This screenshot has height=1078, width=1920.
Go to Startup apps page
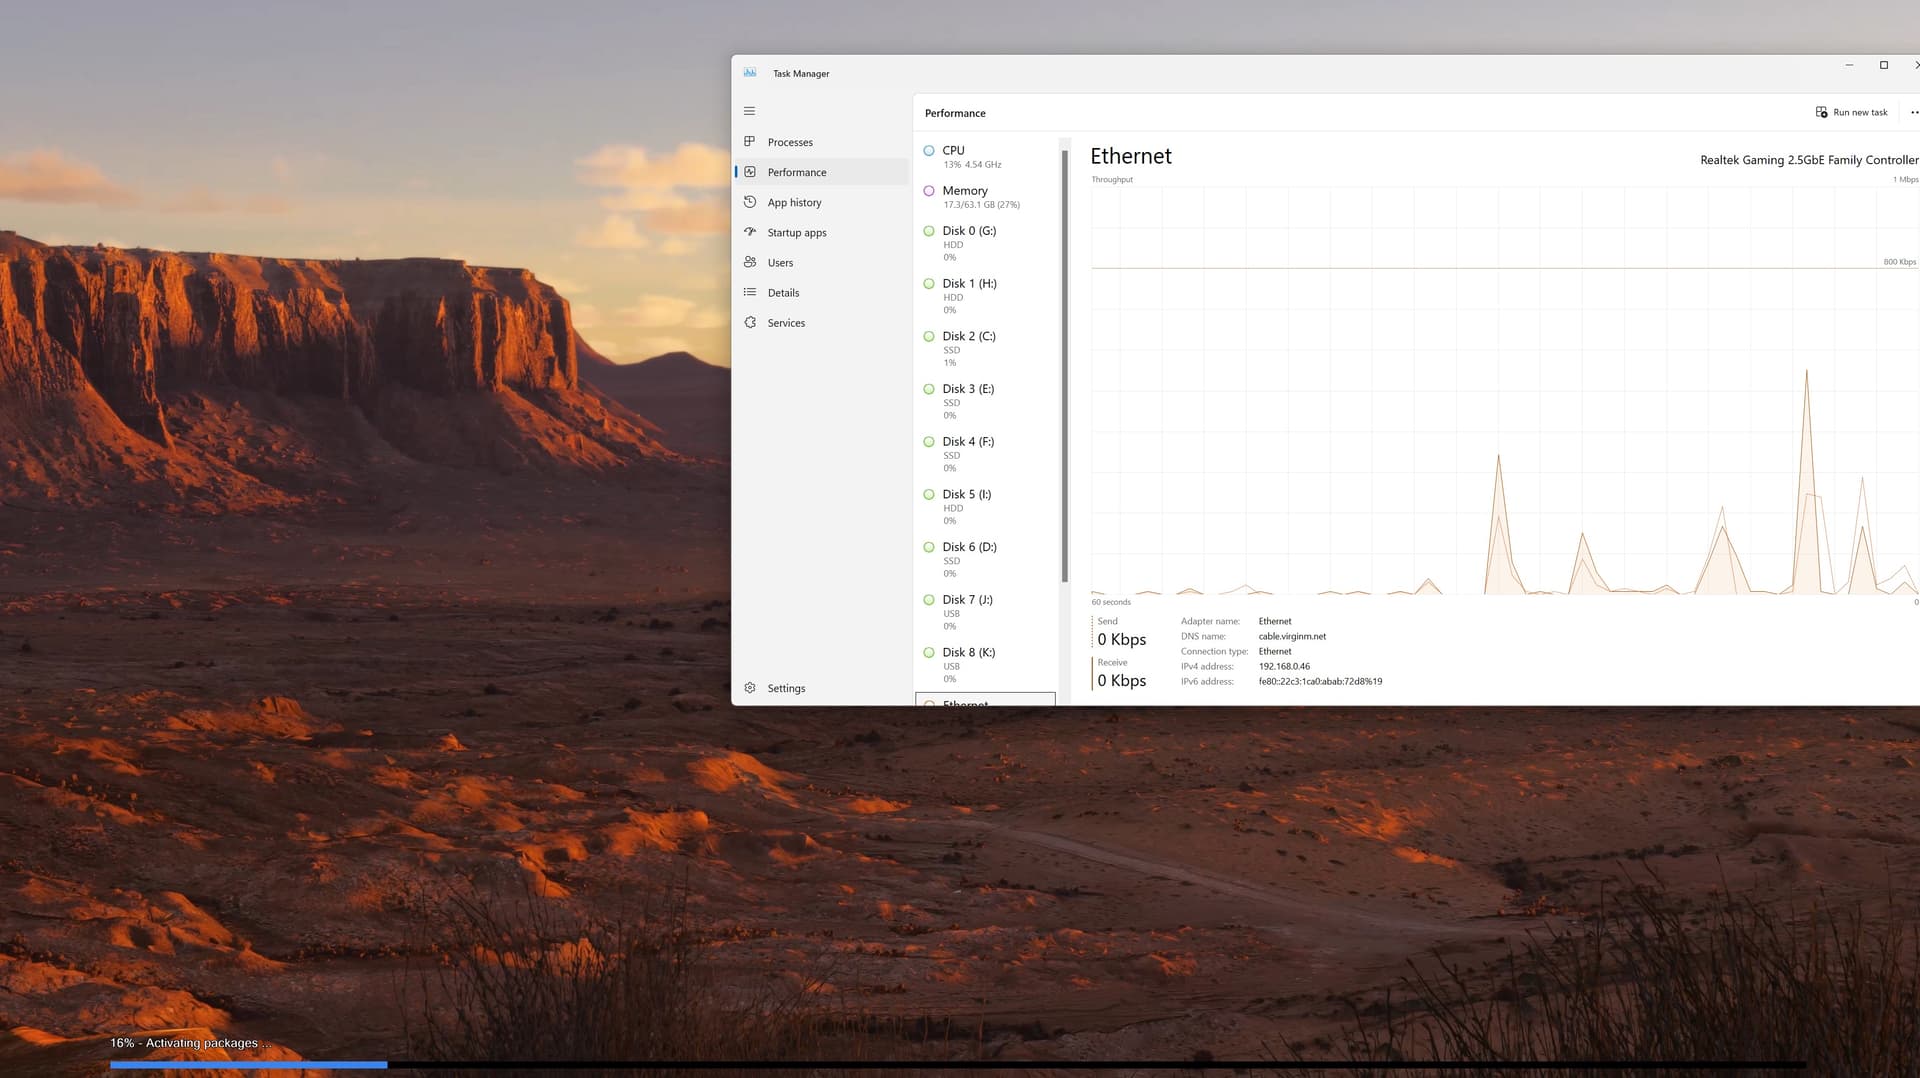tap(796, 232)
